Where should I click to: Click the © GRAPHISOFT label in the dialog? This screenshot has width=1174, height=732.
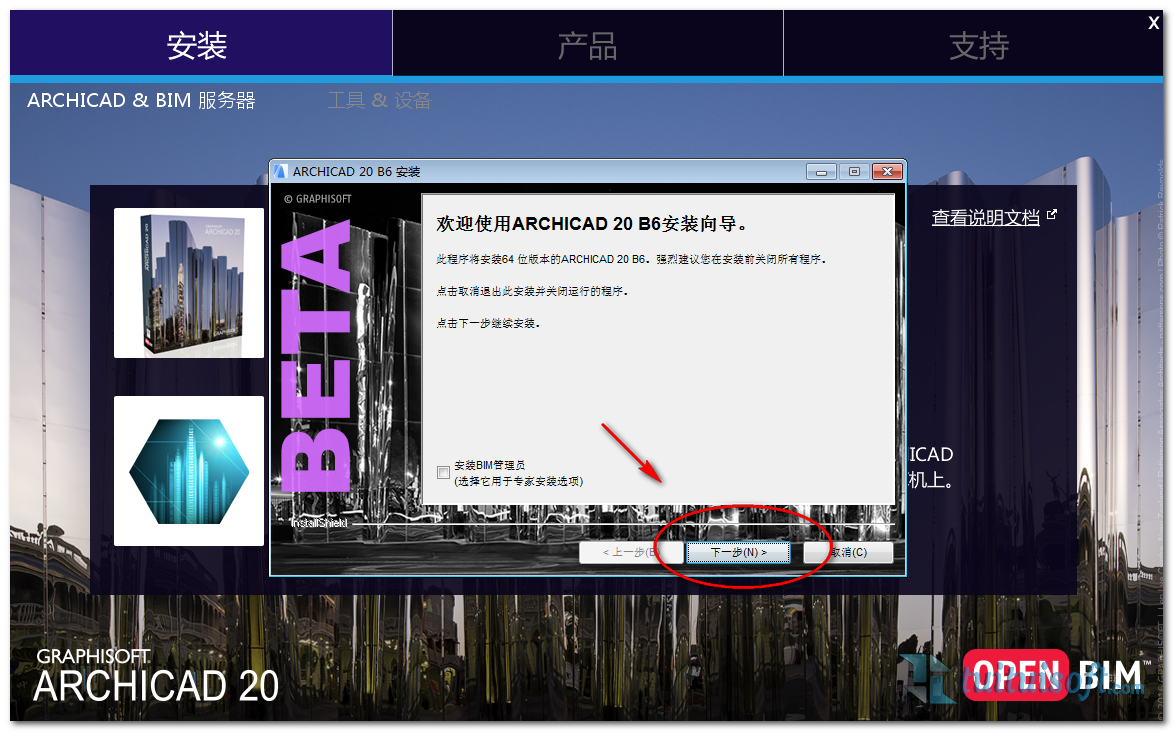pyautogui.click(x=317, y=199)
